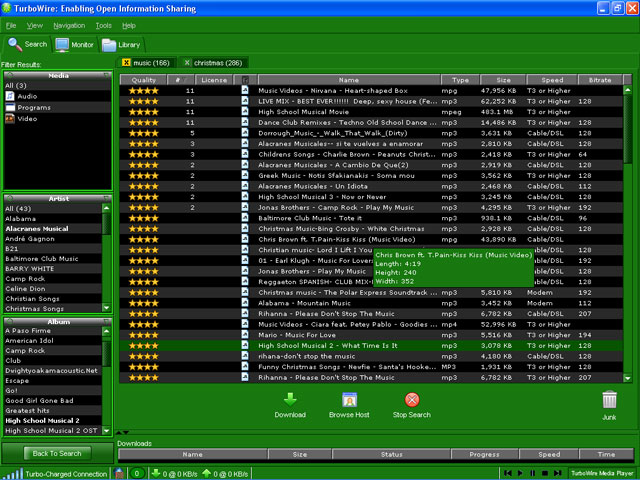
Task: Filter results by Video media type
Action: (27, 118)
